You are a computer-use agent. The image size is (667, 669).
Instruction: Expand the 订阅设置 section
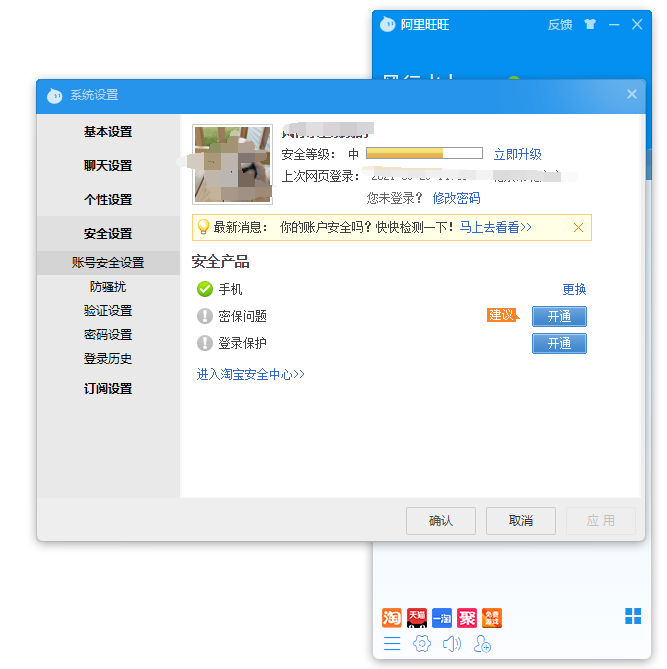click(x=108, y=389)
